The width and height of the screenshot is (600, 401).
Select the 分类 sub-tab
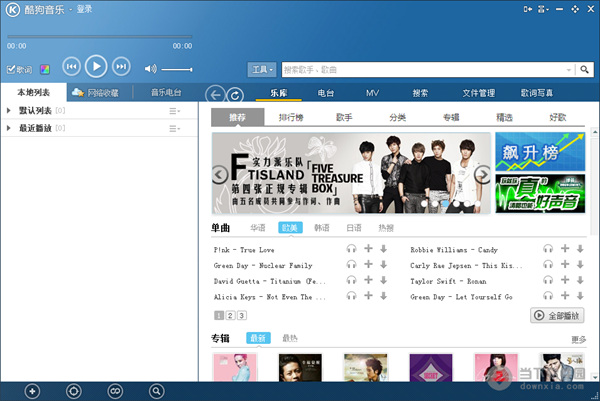coord(398,117)
